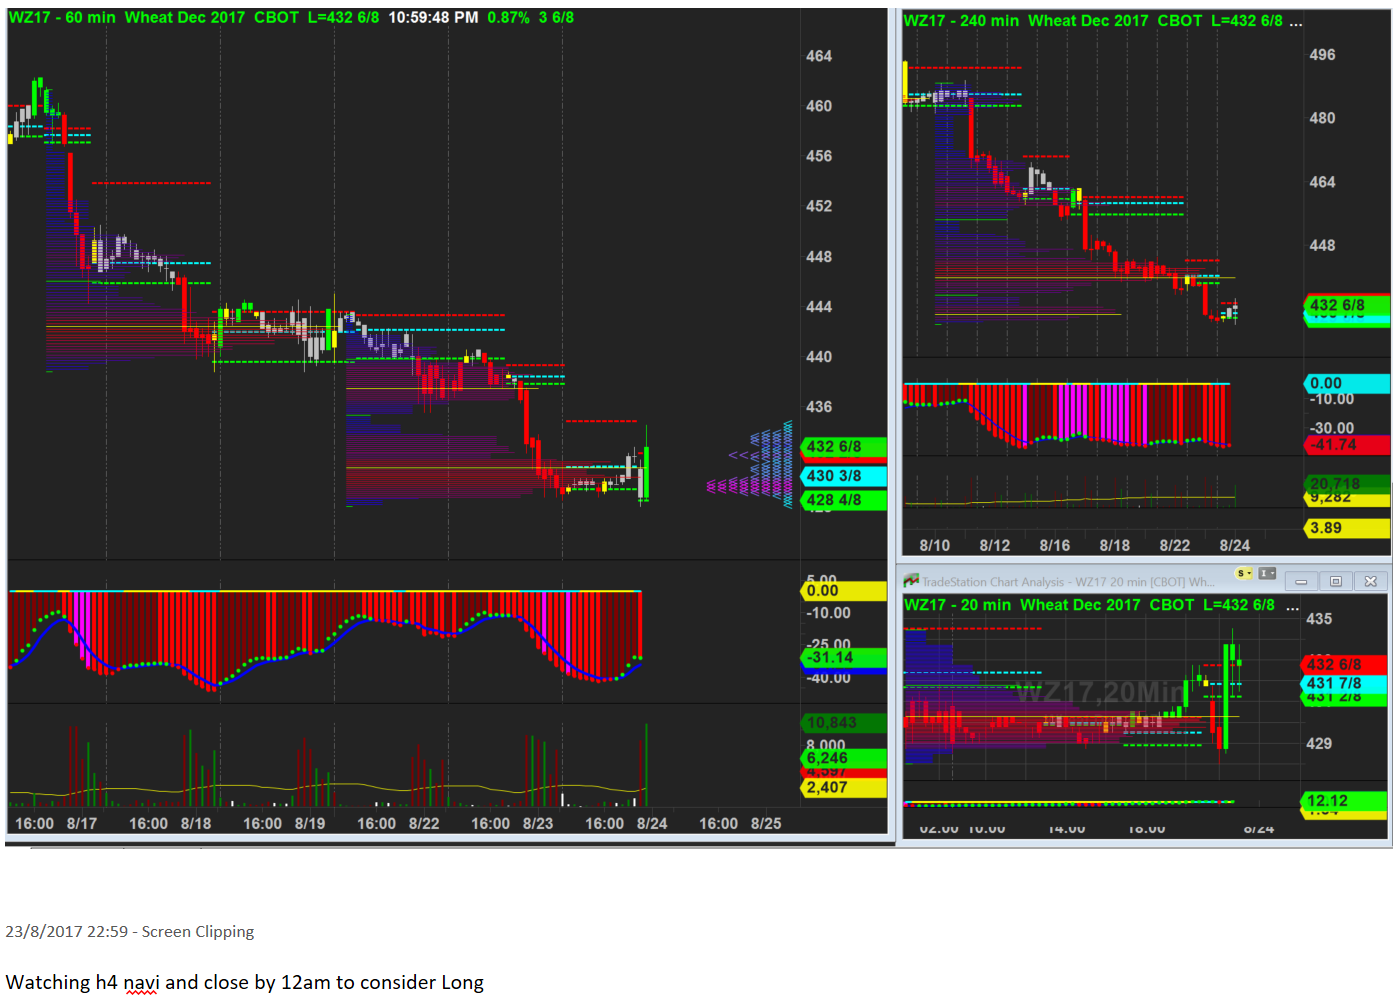Minimize the WZ17 20 min chart window
The image size is (1393, 1000).
1301,581
